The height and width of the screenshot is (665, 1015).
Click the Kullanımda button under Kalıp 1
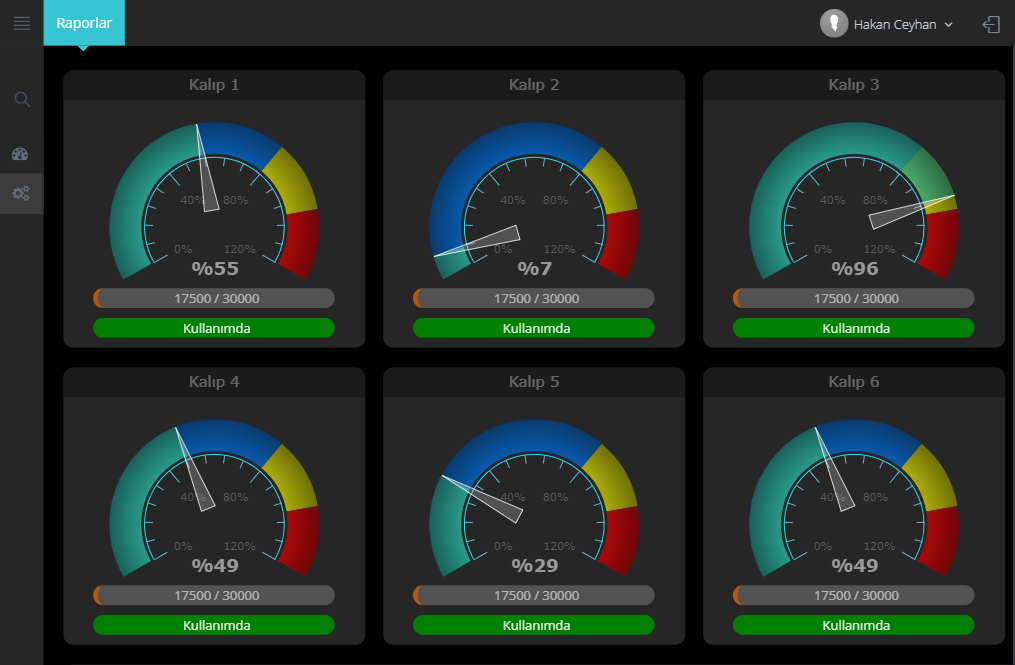[x=214, y=328]
